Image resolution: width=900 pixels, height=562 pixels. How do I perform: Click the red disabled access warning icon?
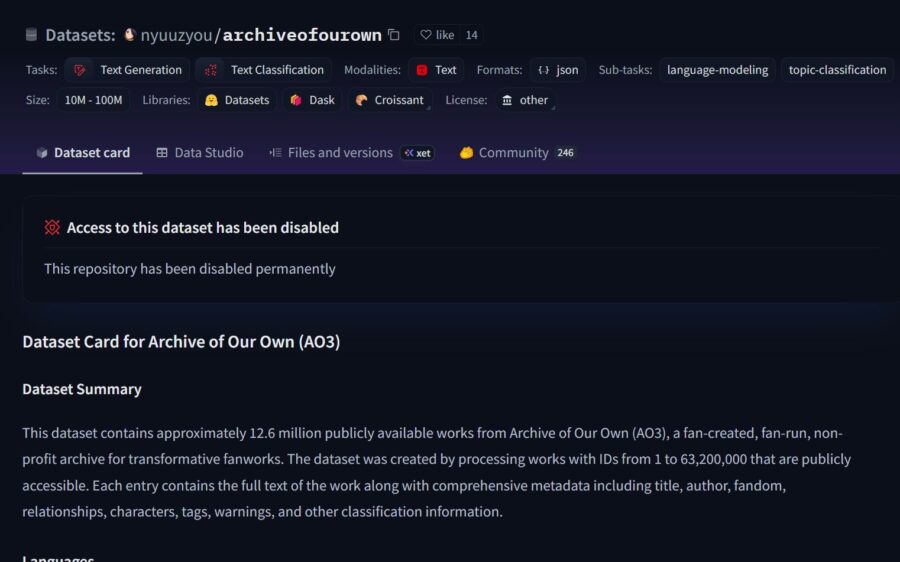pos(52,227)
